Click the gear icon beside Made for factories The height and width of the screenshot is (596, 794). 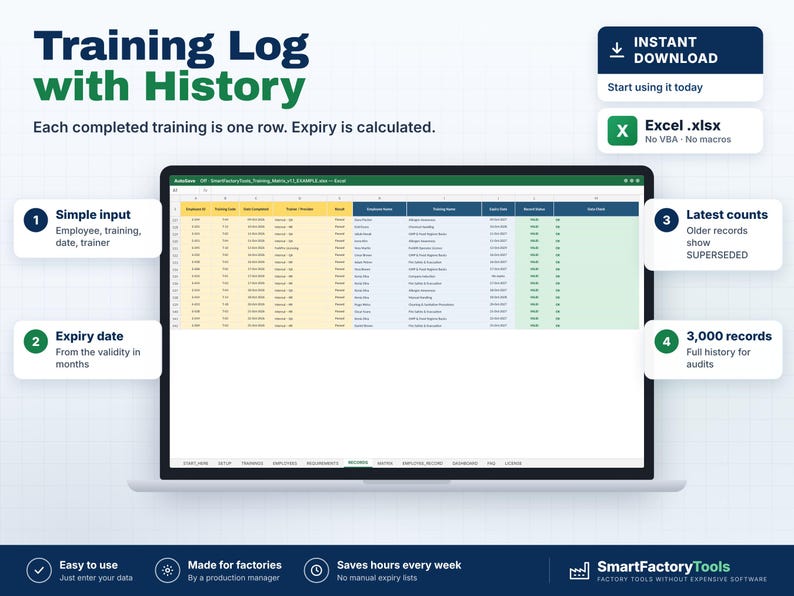pos(168,571)
